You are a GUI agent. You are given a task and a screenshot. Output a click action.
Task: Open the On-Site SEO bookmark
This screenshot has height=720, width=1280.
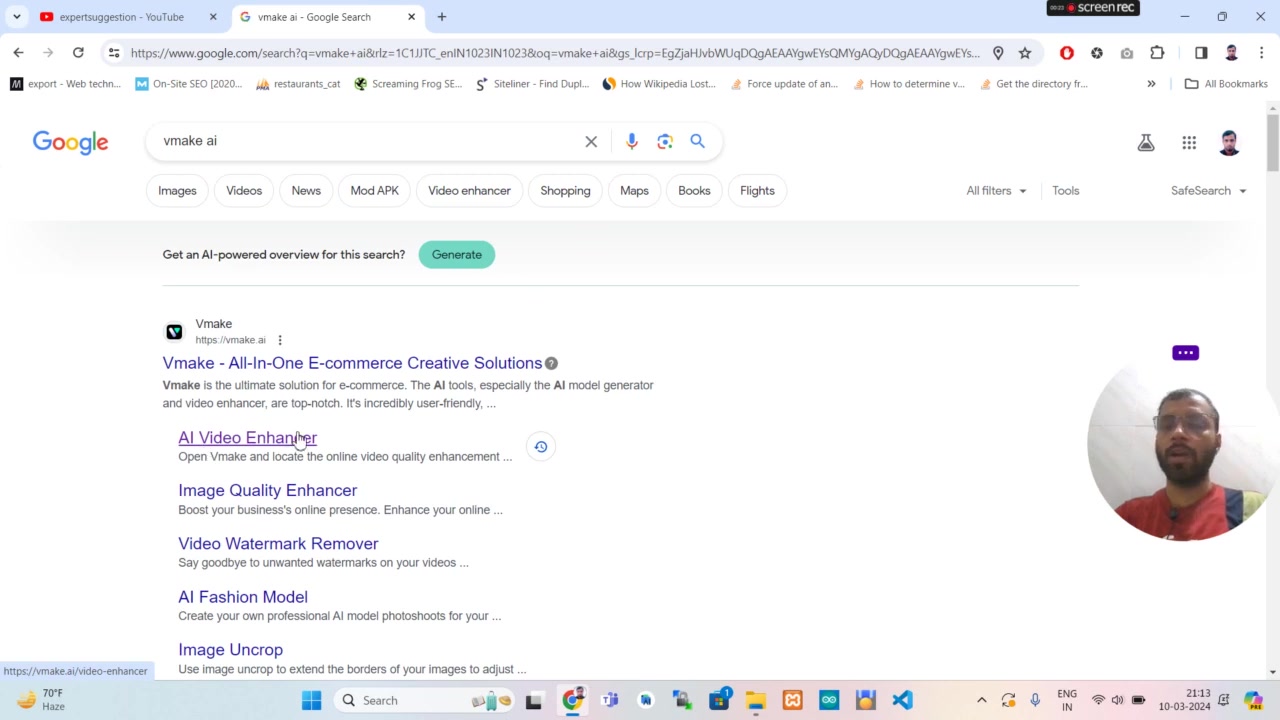tap(189, 84)
